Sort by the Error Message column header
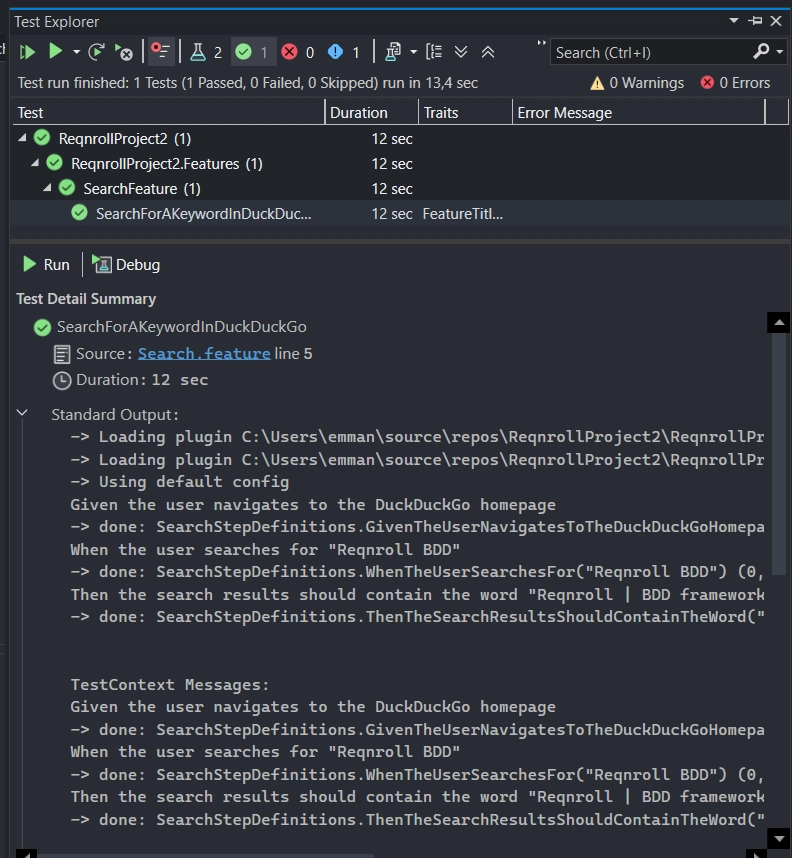Image resolution: width=792 pixels, height=858 pixels. (564, 113)
